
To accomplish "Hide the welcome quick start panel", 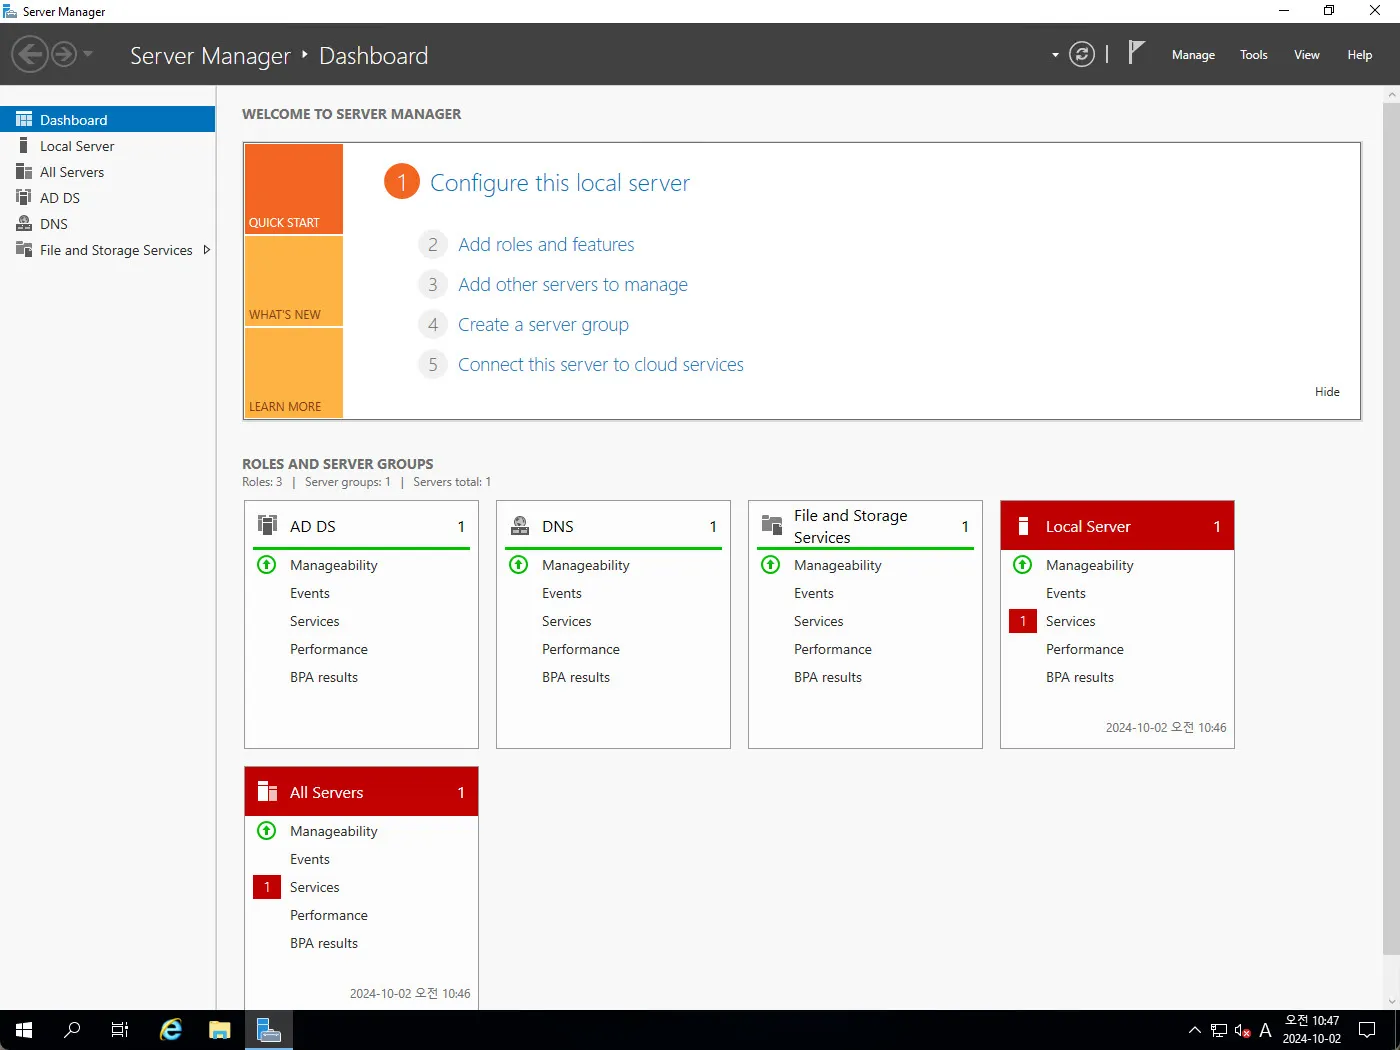I will click(x=1327, y=392).
